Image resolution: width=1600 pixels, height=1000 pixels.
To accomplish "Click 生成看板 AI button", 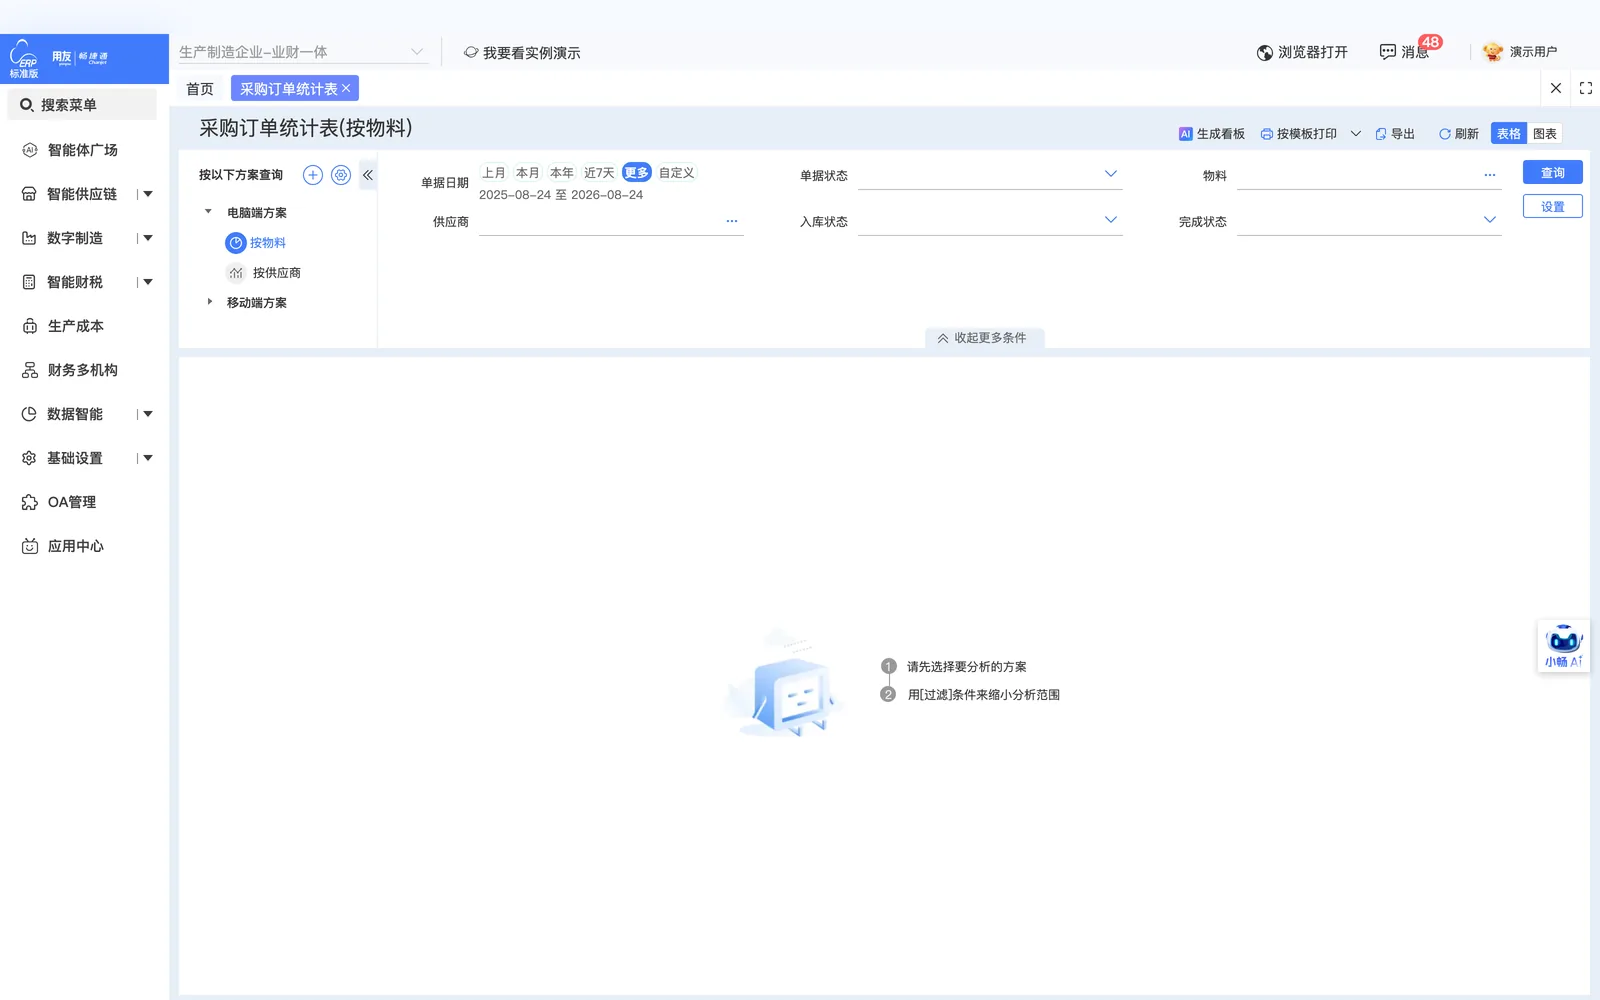I will (1212, 134).
